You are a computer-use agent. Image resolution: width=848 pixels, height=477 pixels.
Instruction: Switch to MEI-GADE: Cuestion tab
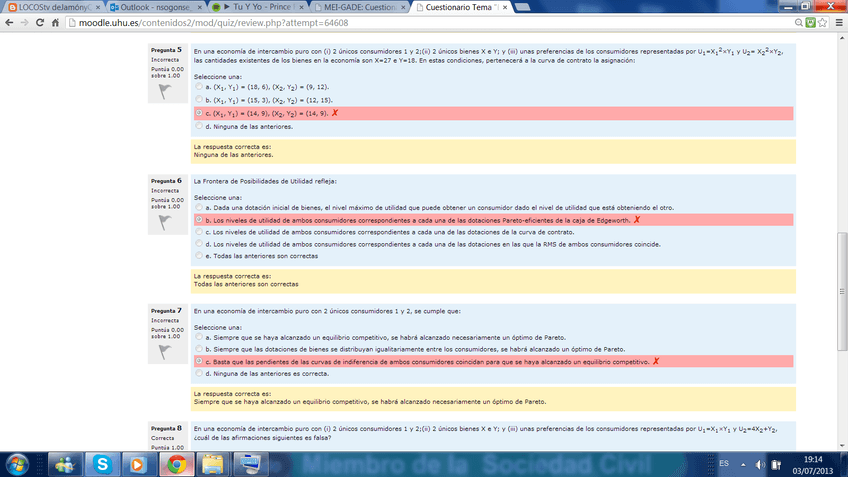[x=359, y=7]
